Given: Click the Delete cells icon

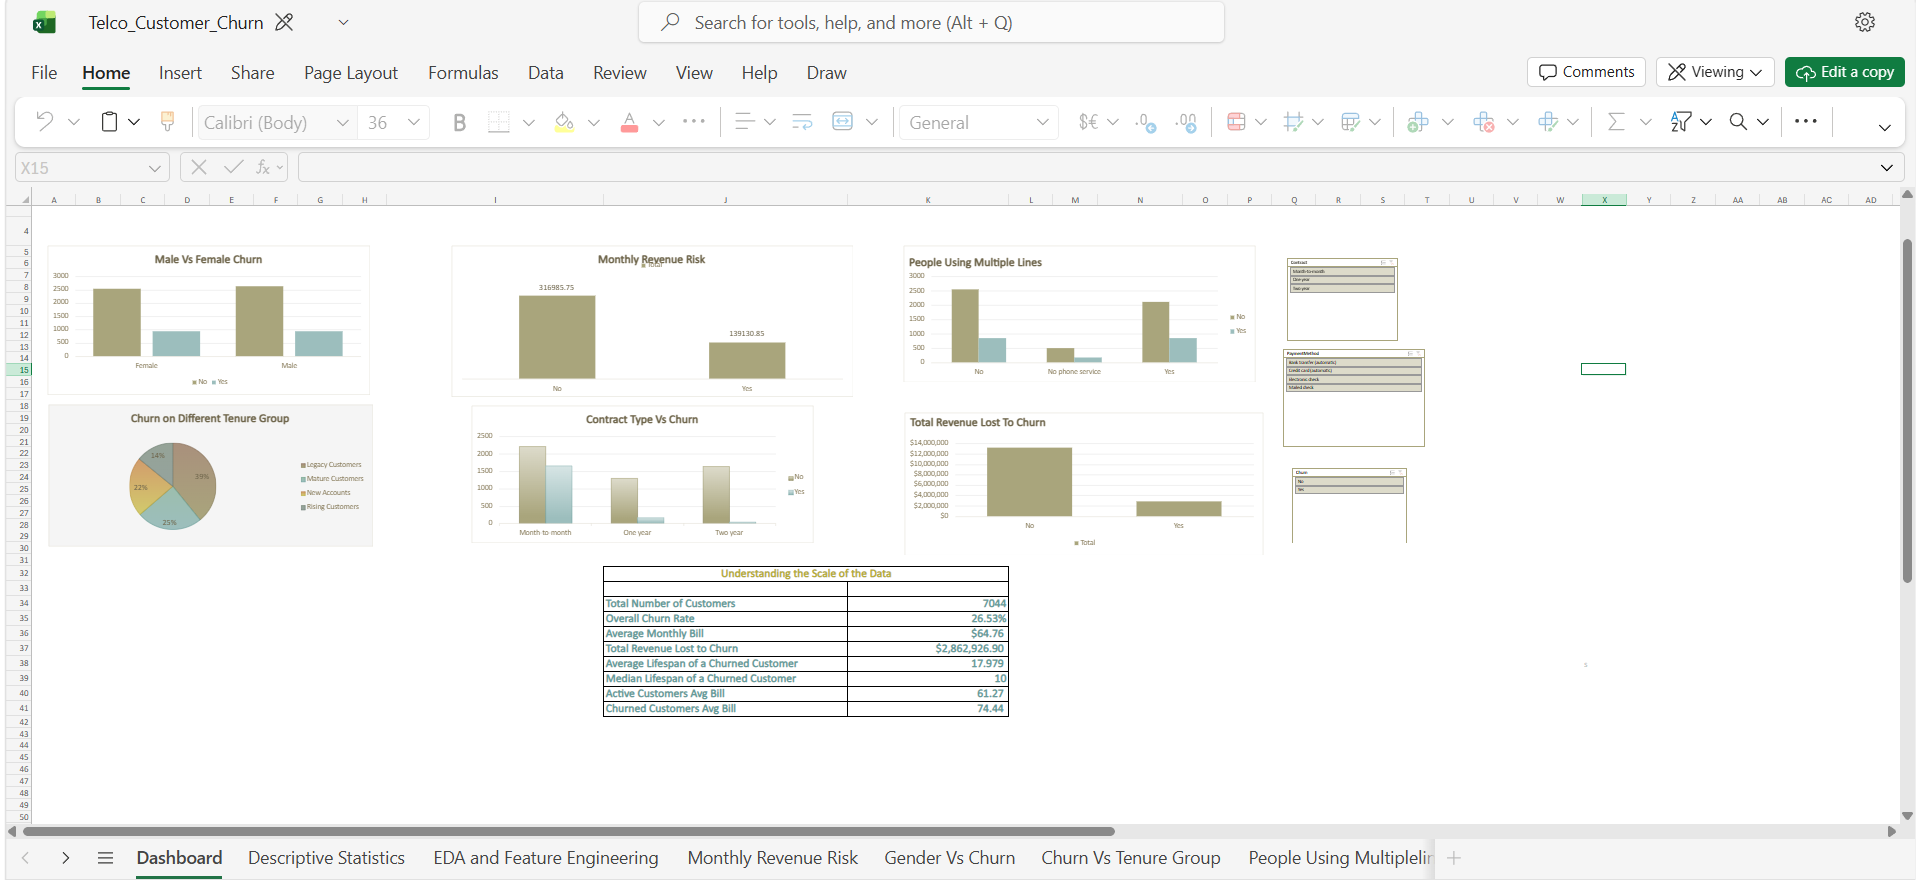Looking at the screenshot, I should click(1483, 122).
